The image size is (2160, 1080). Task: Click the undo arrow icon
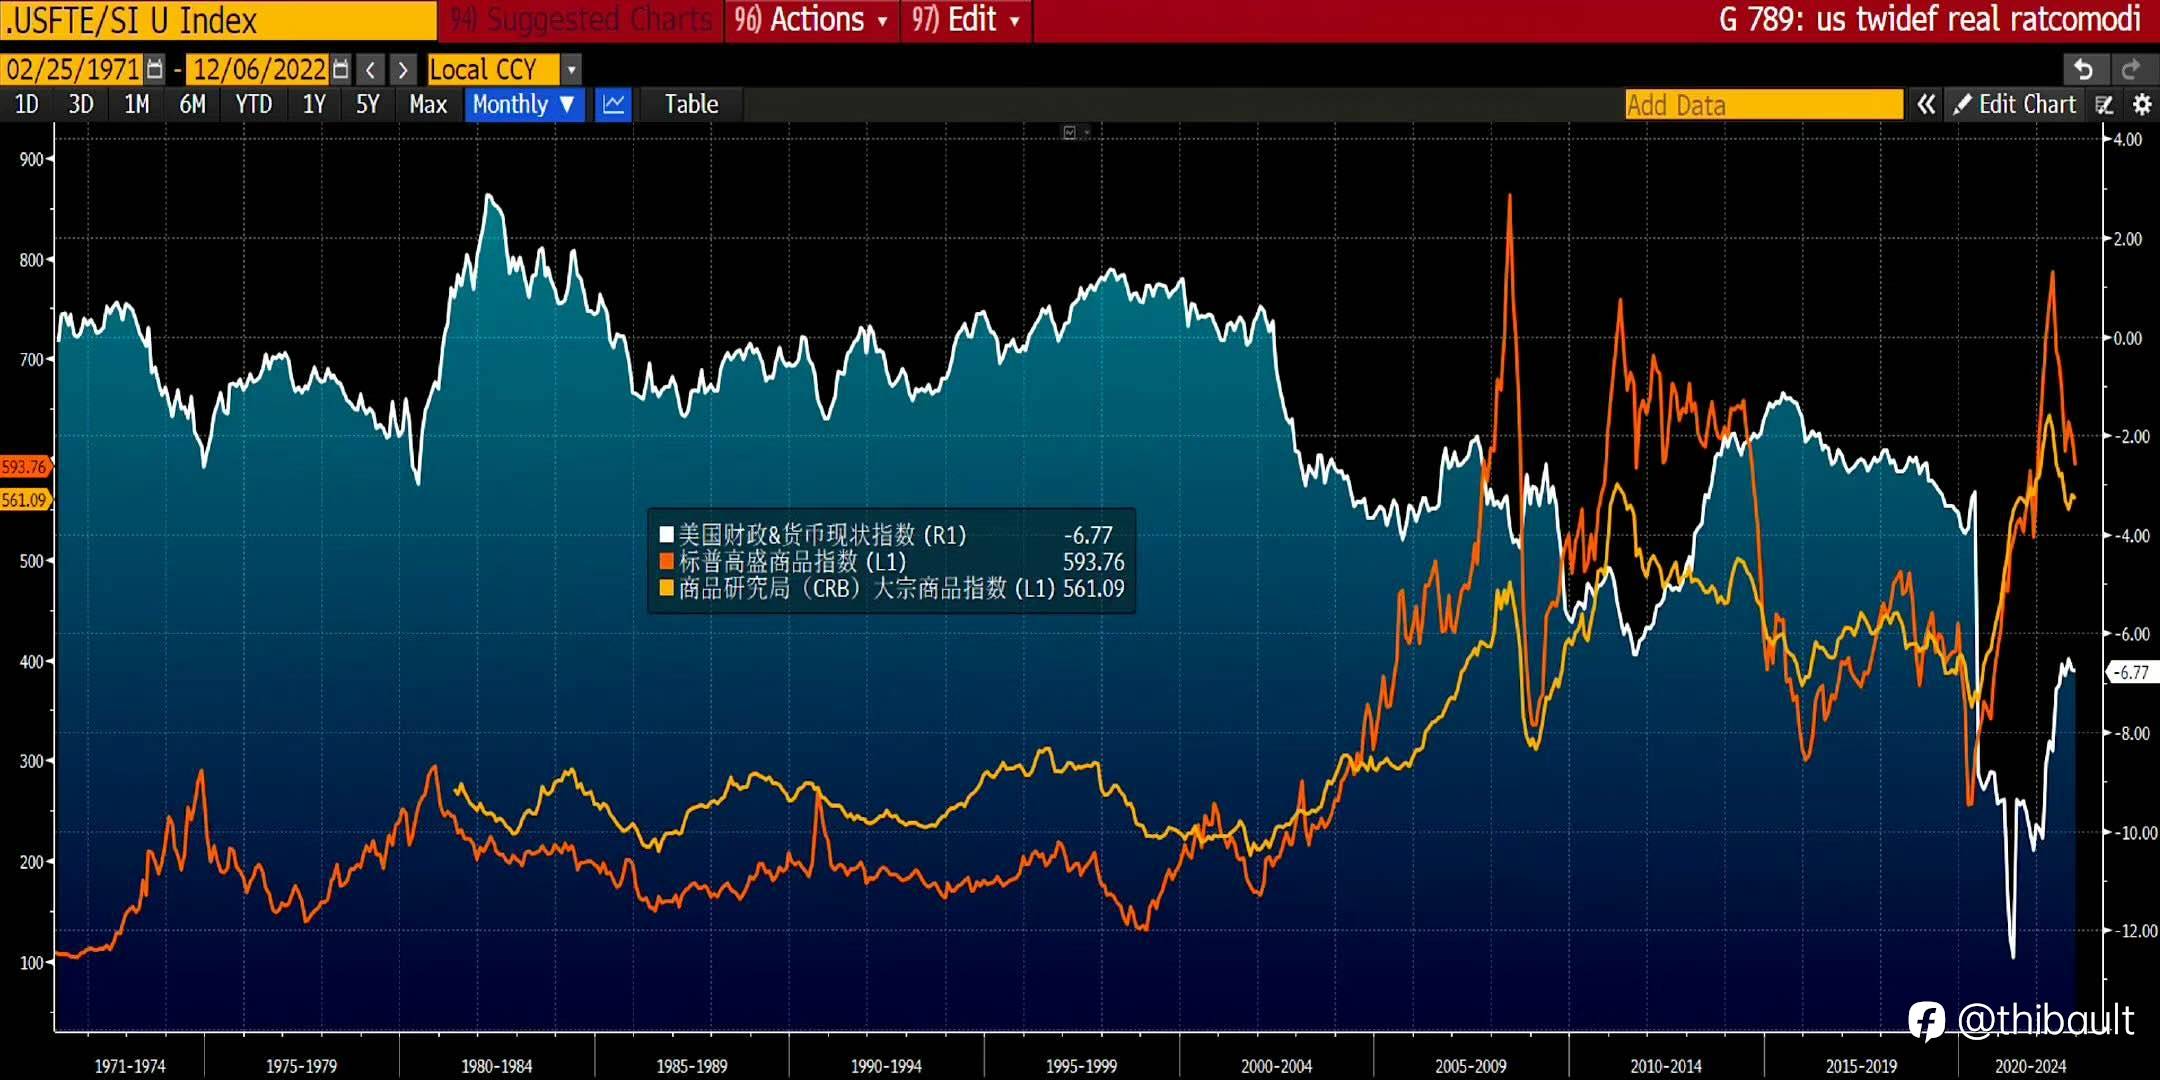pyautogui.click(x=2084, y=69)
